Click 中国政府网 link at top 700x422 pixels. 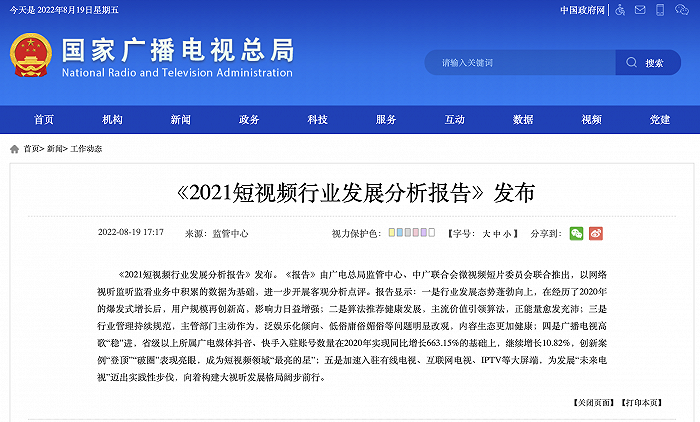pos(585,10)
